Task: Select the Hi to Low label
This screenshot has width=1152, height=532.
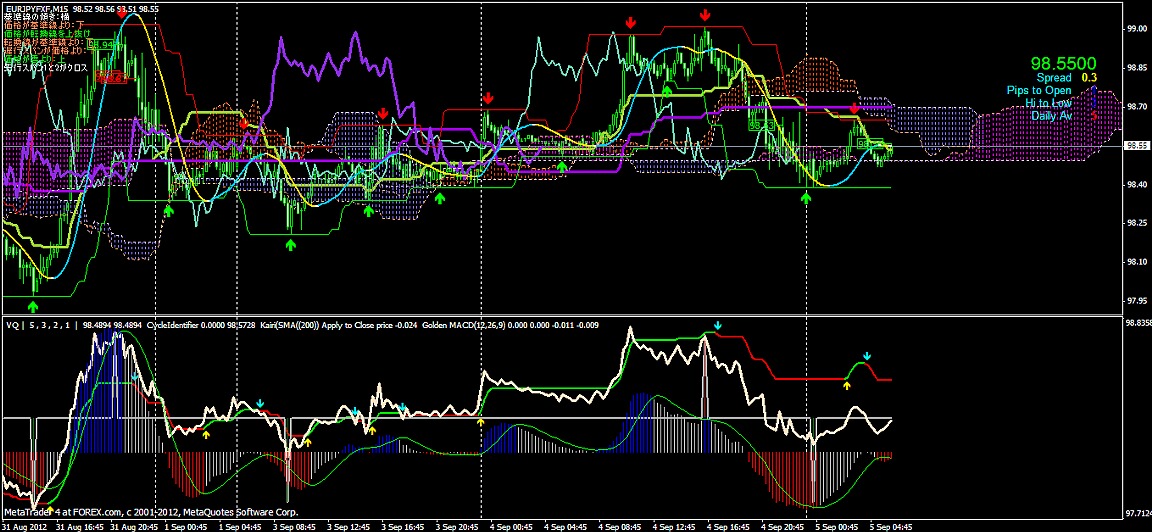Action: [x=1047, y=103]
